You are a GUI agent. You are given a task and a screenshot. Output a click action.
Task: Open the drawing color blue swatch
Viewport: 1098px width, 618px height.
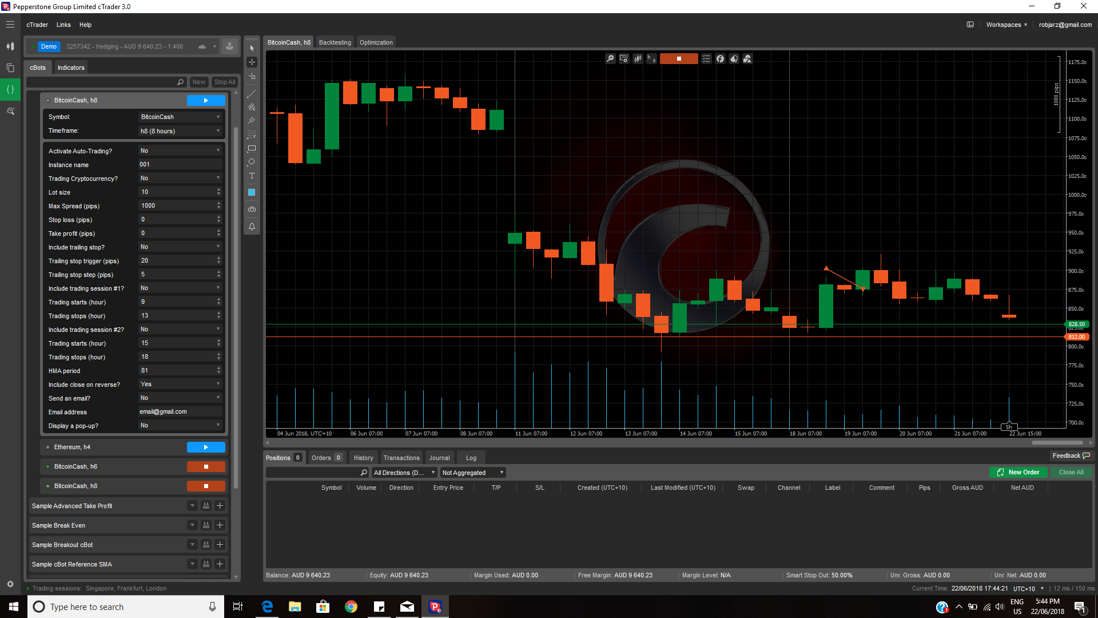click(x=252, y=192)
